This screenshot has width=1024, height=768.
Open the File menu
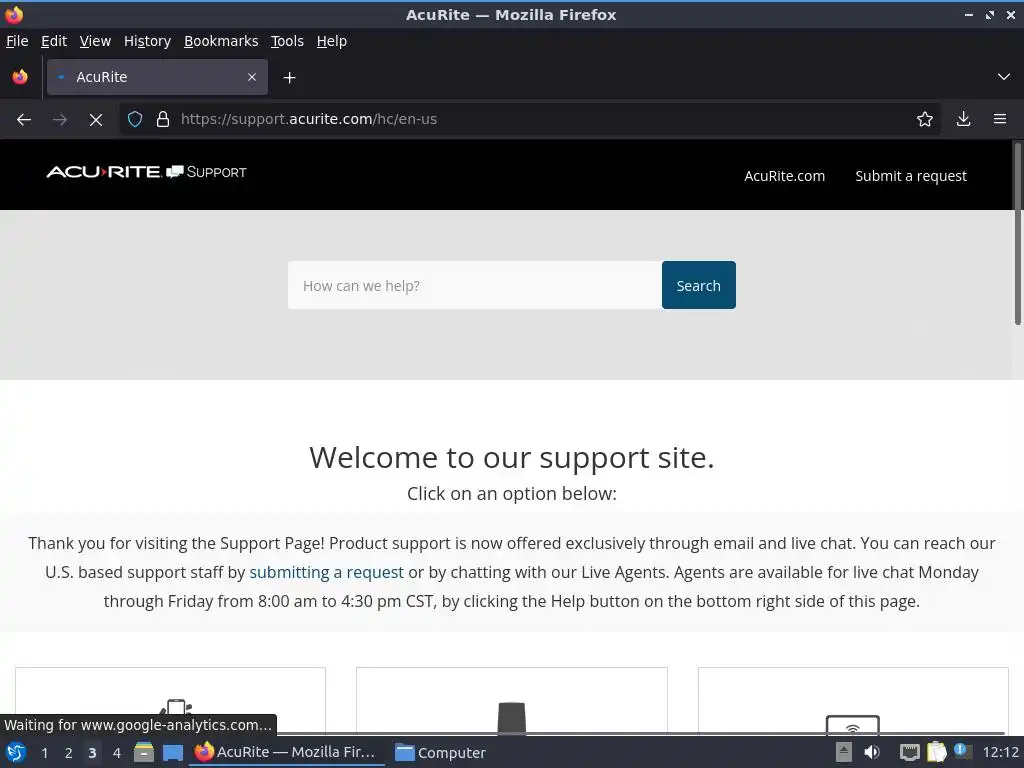click(x=17, y=41)
